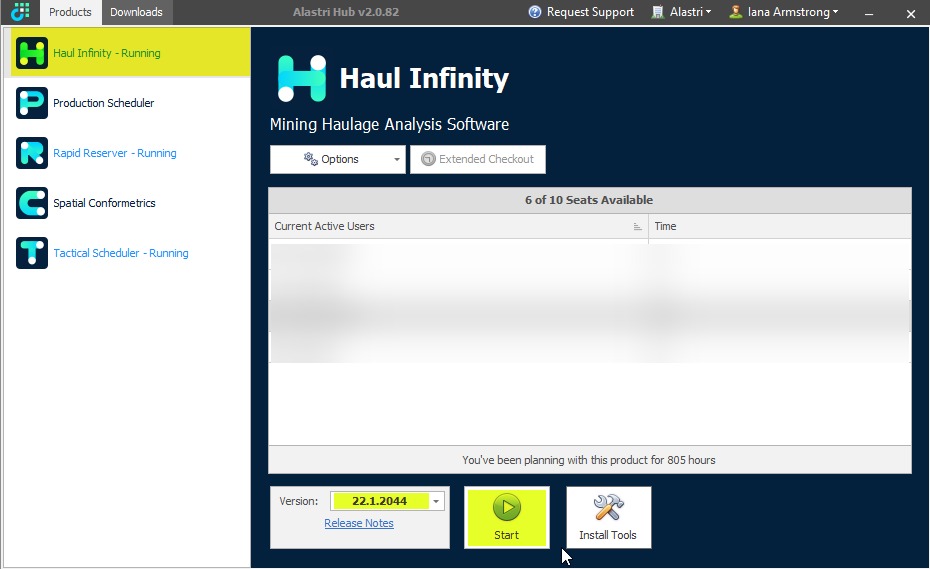Select the Spatial Conformetrics product icon
Viewport: 930px width, 569px height.
[x=31, y=203]
